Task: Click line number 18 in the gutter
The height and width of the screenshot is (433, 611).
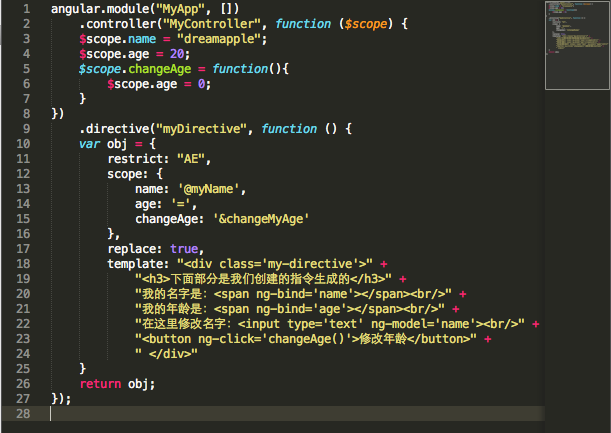Action: 22,264
